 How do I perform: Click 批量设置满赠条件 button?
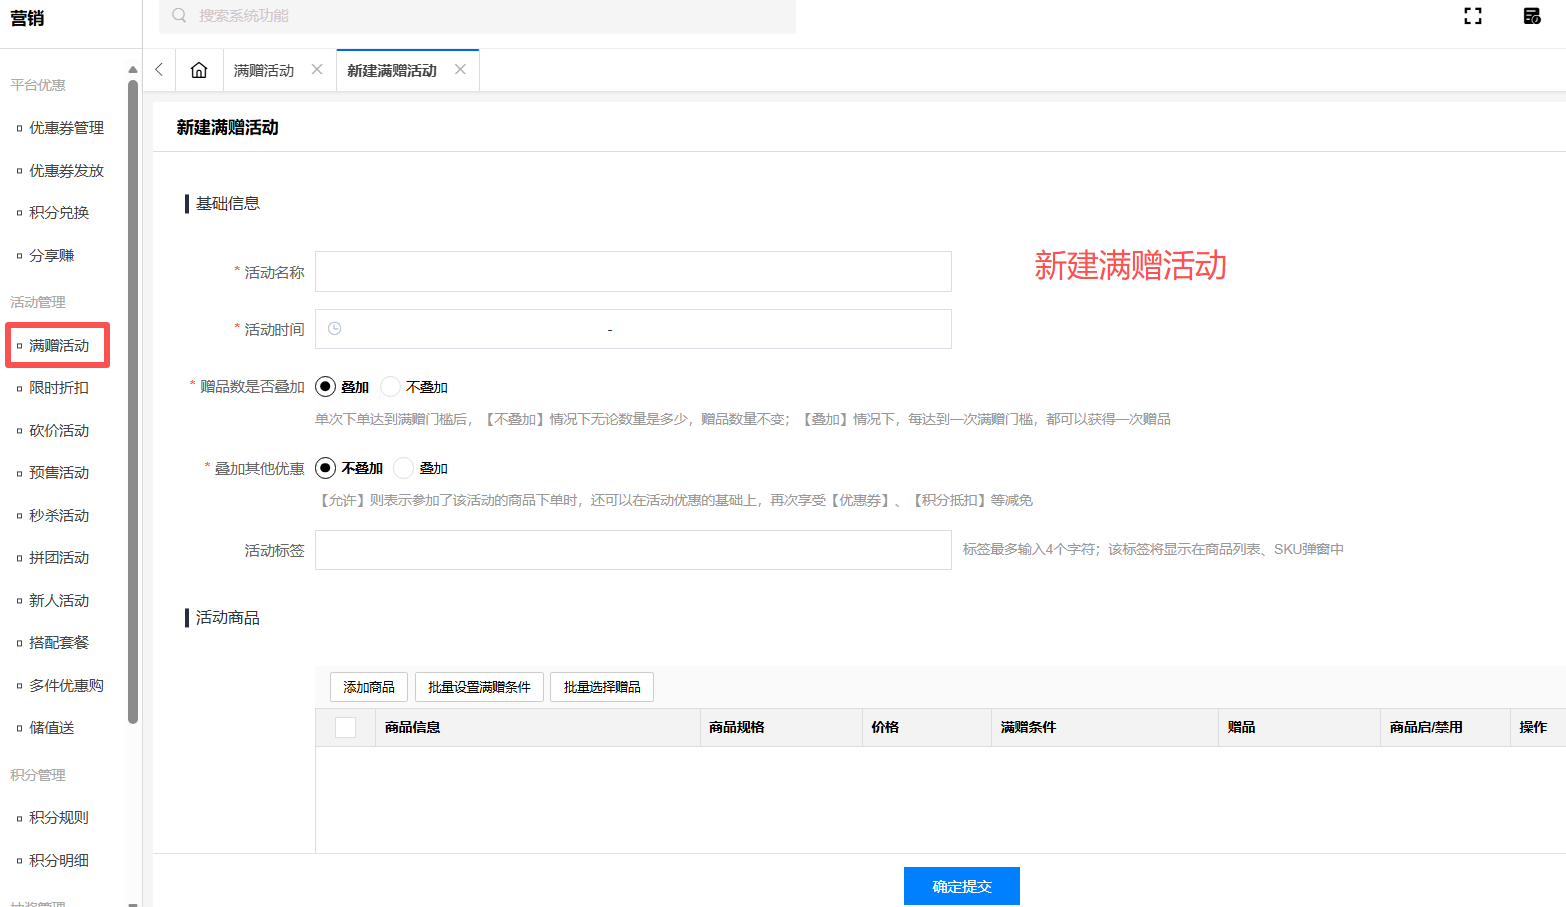point(479,687)
